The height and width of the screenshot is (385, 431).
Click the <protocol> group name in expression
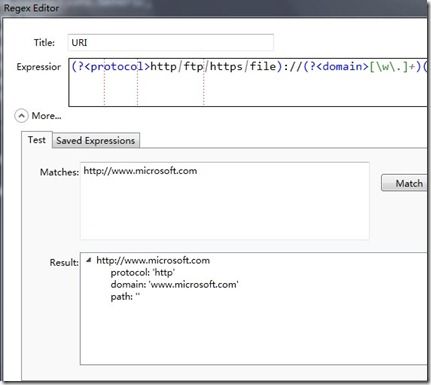117,66
